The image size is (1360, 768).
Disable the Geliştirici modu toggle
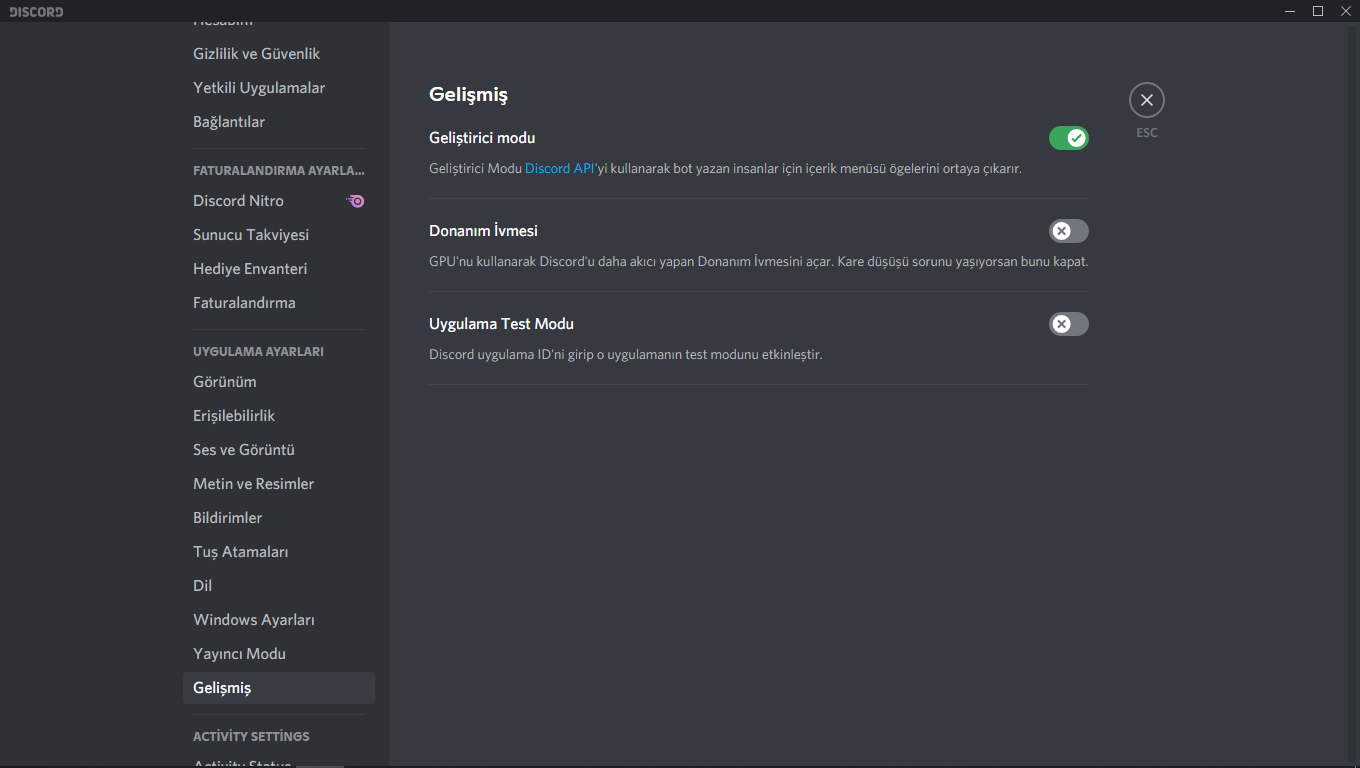[1068, 138]
